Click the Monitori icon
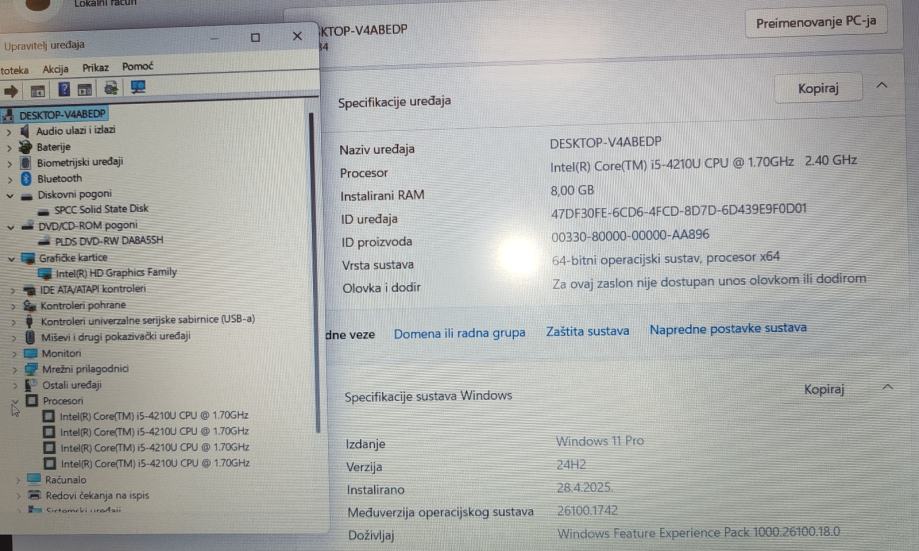 pyautogui.click(x=30, y=353)
